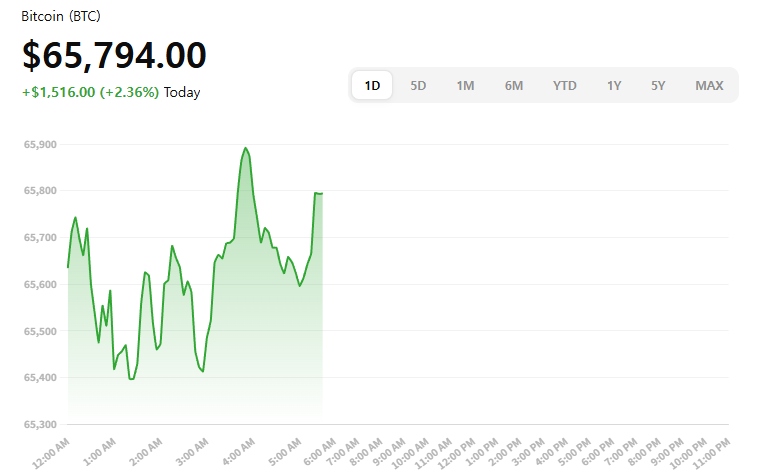Click the 65,300 y-axis label

tap(40, 425)
